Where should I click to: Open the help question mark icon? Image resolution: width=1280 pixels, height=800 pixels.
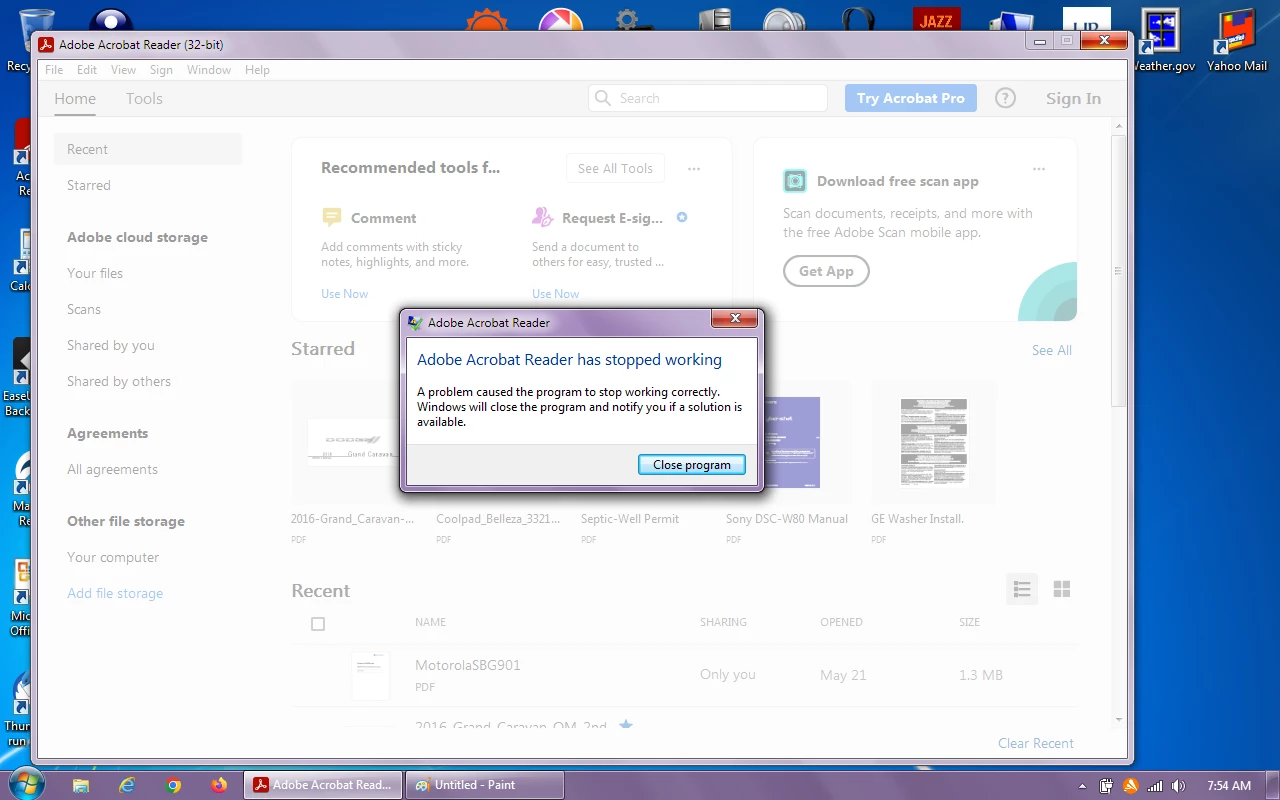tap(1005, 98)
